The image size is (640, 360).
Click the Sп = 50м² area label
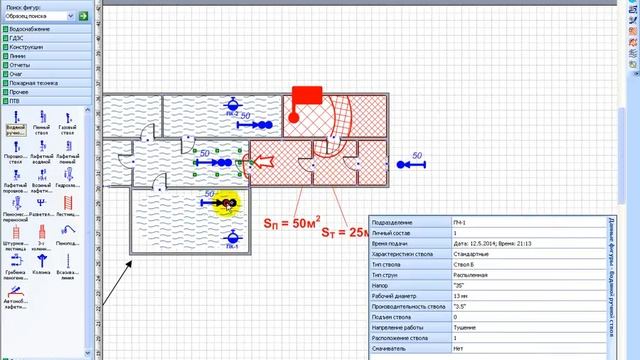(292, 222)
